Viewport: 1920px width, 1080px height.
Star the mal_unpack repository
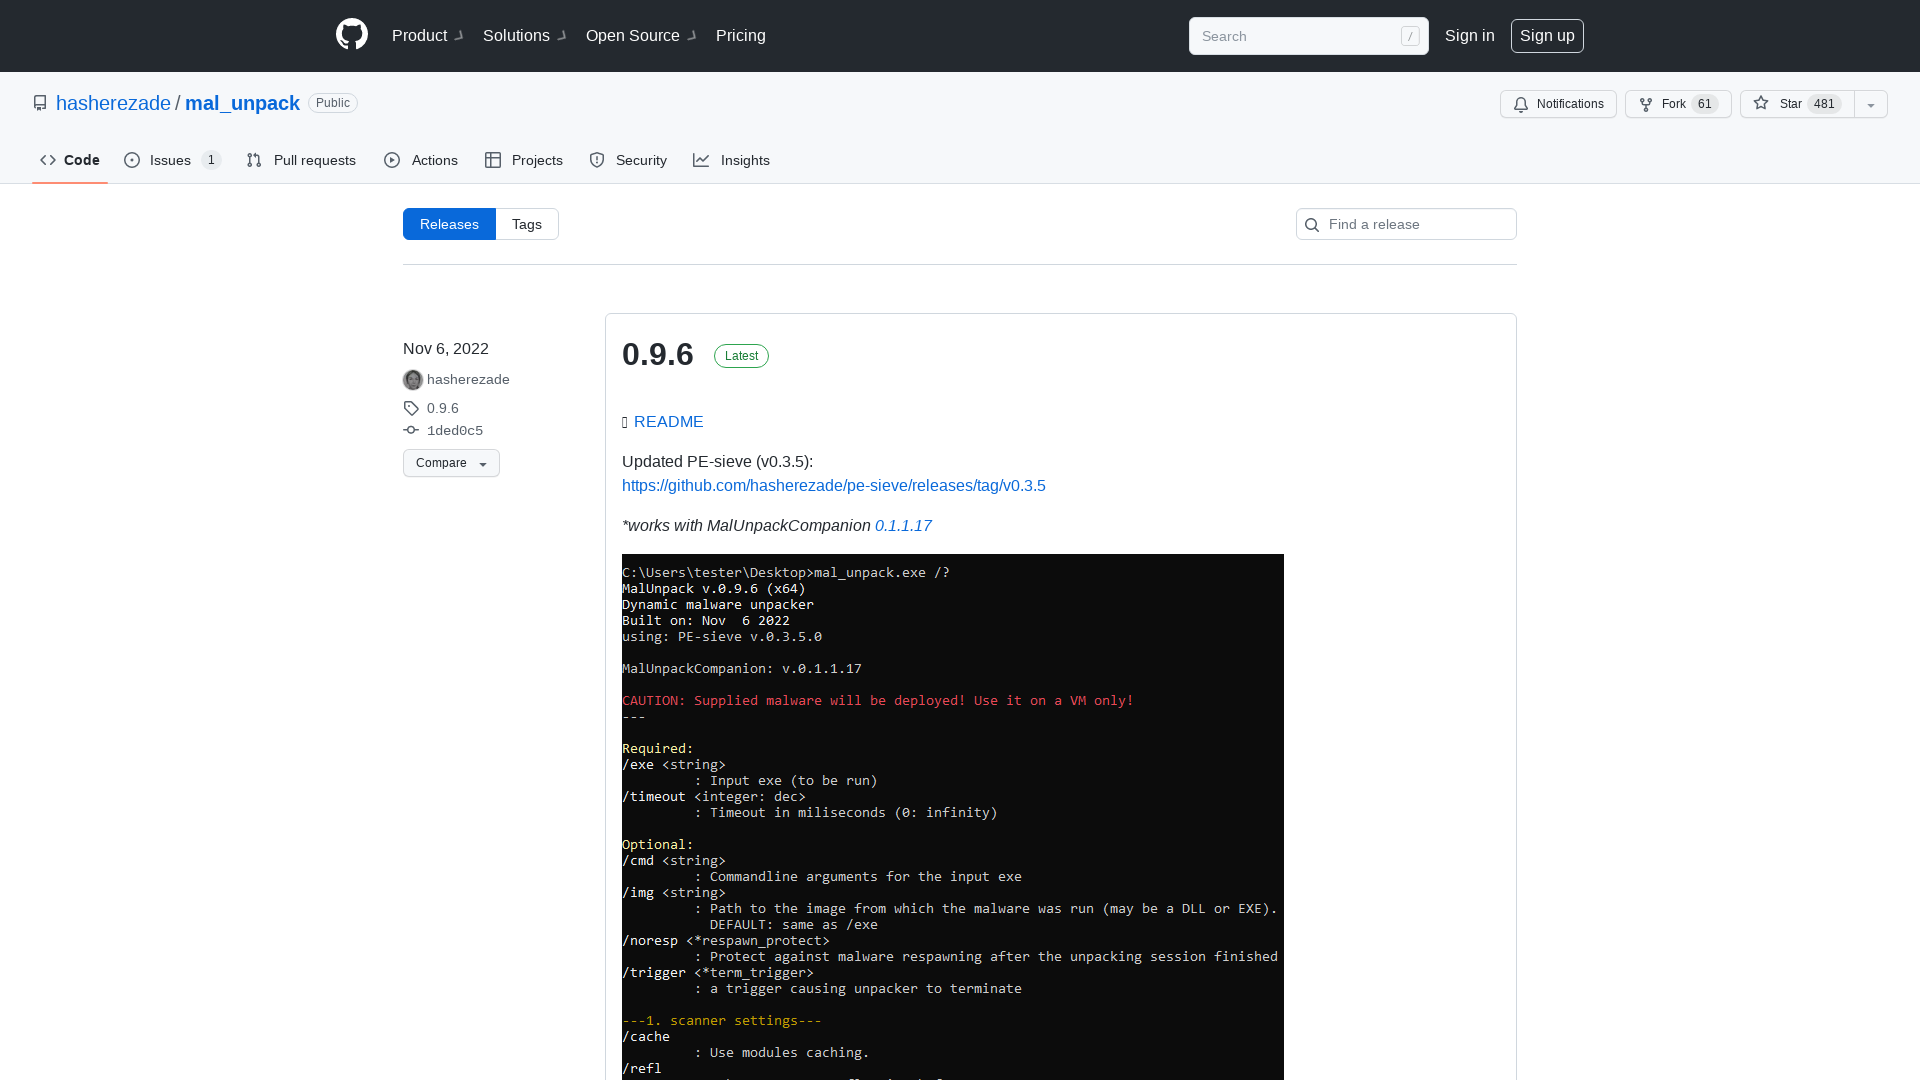(x=1797, y=104)
